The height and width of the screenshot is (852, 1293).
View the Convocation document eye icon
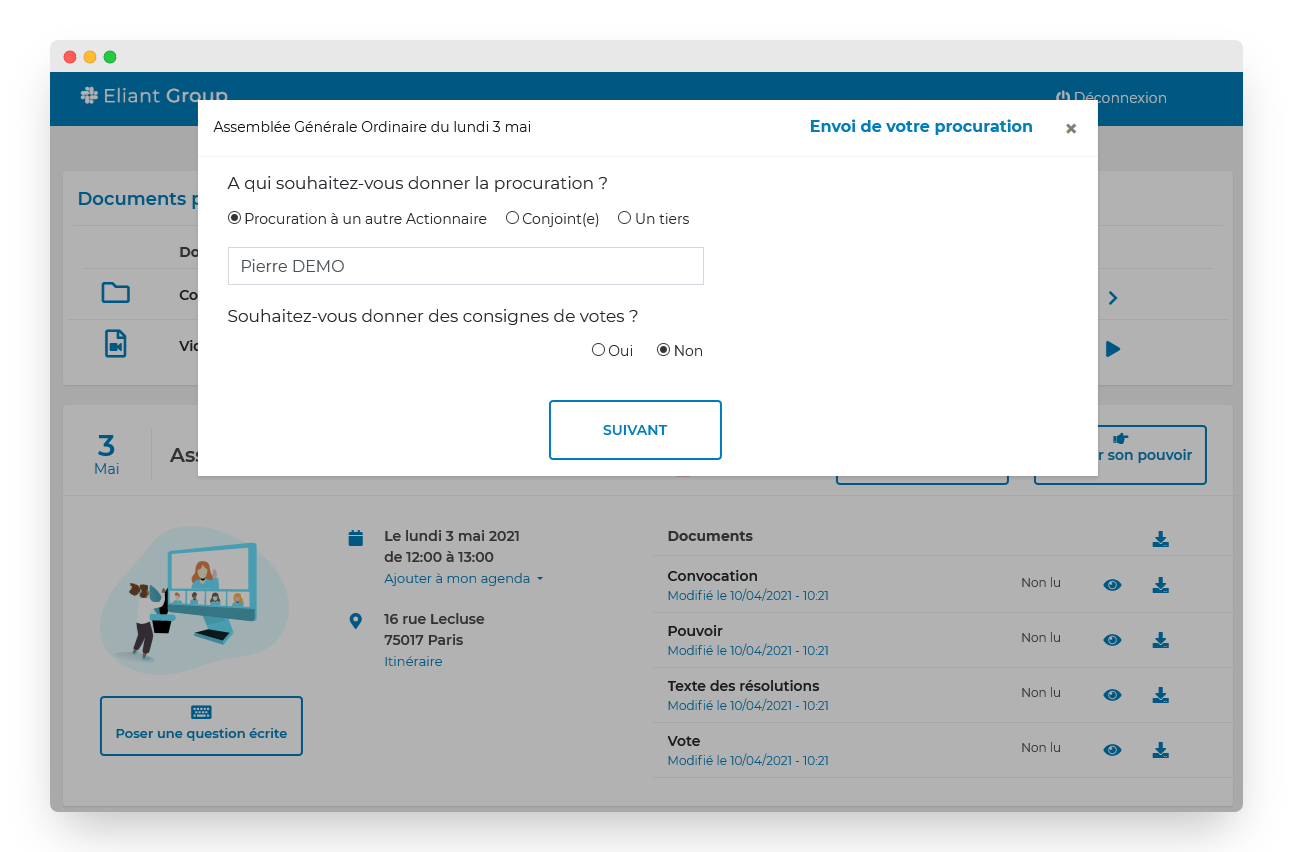tap(1112, 585)
